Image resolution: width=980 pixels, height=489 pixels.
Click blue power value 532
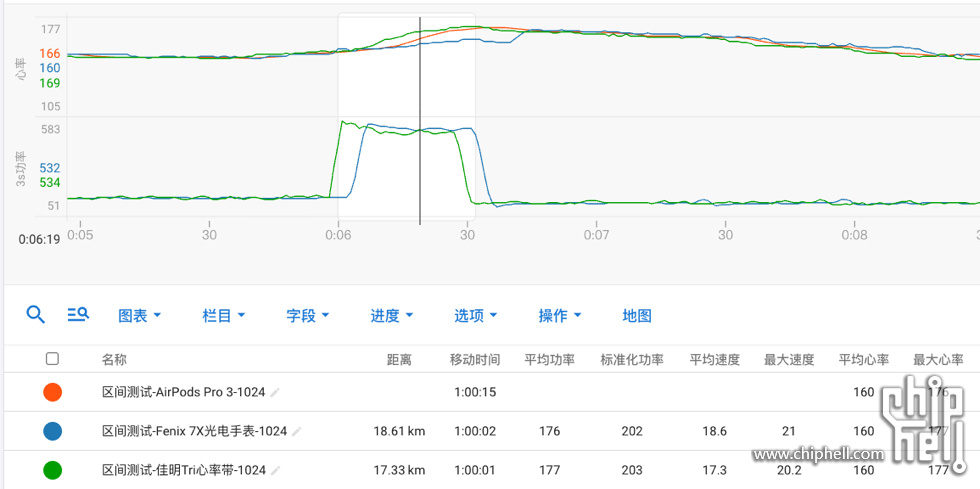coord(50,168)
